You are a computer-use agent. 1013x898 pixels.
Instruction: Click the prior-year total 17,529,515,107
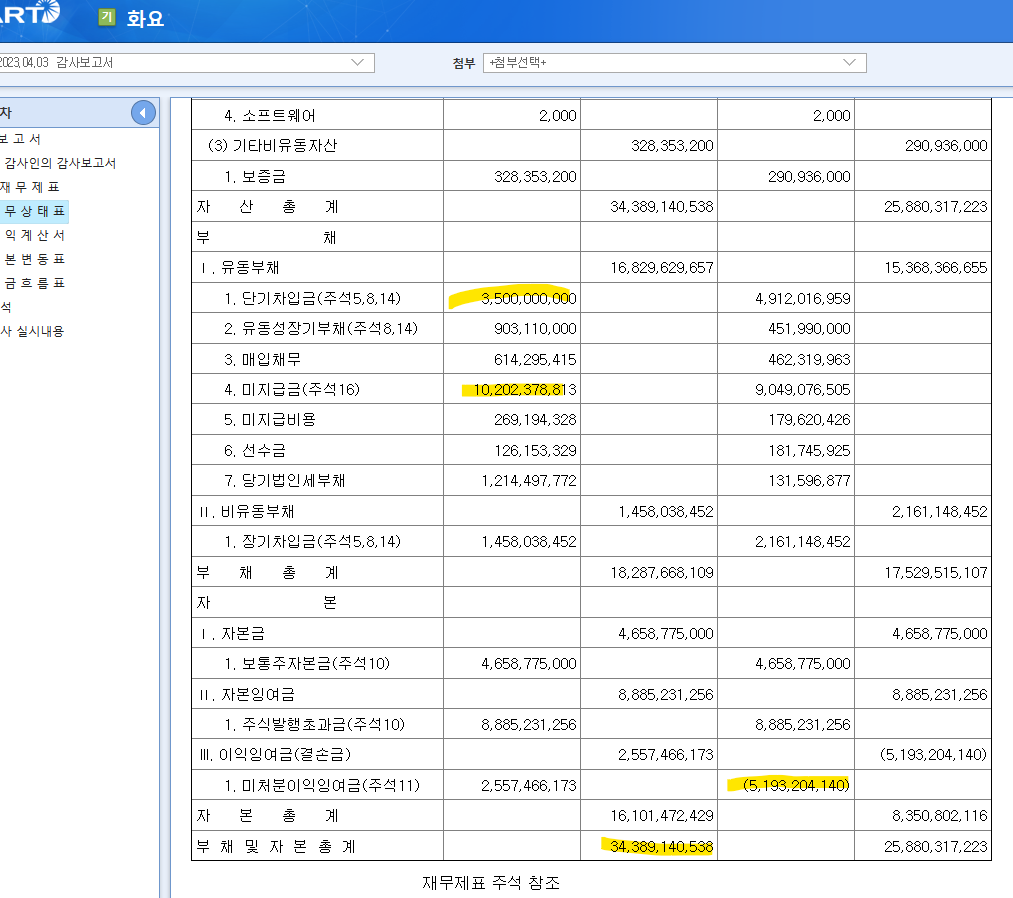click(935, 572)
